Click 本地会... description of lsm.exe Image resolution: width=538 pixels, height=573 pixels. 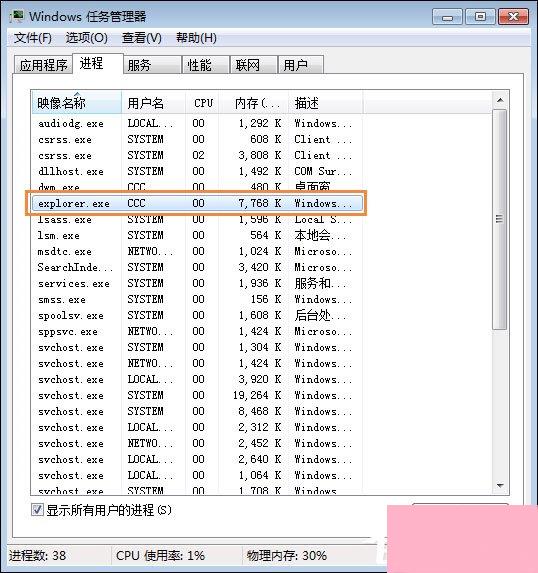pyautogui.click(x=320, y=235)
